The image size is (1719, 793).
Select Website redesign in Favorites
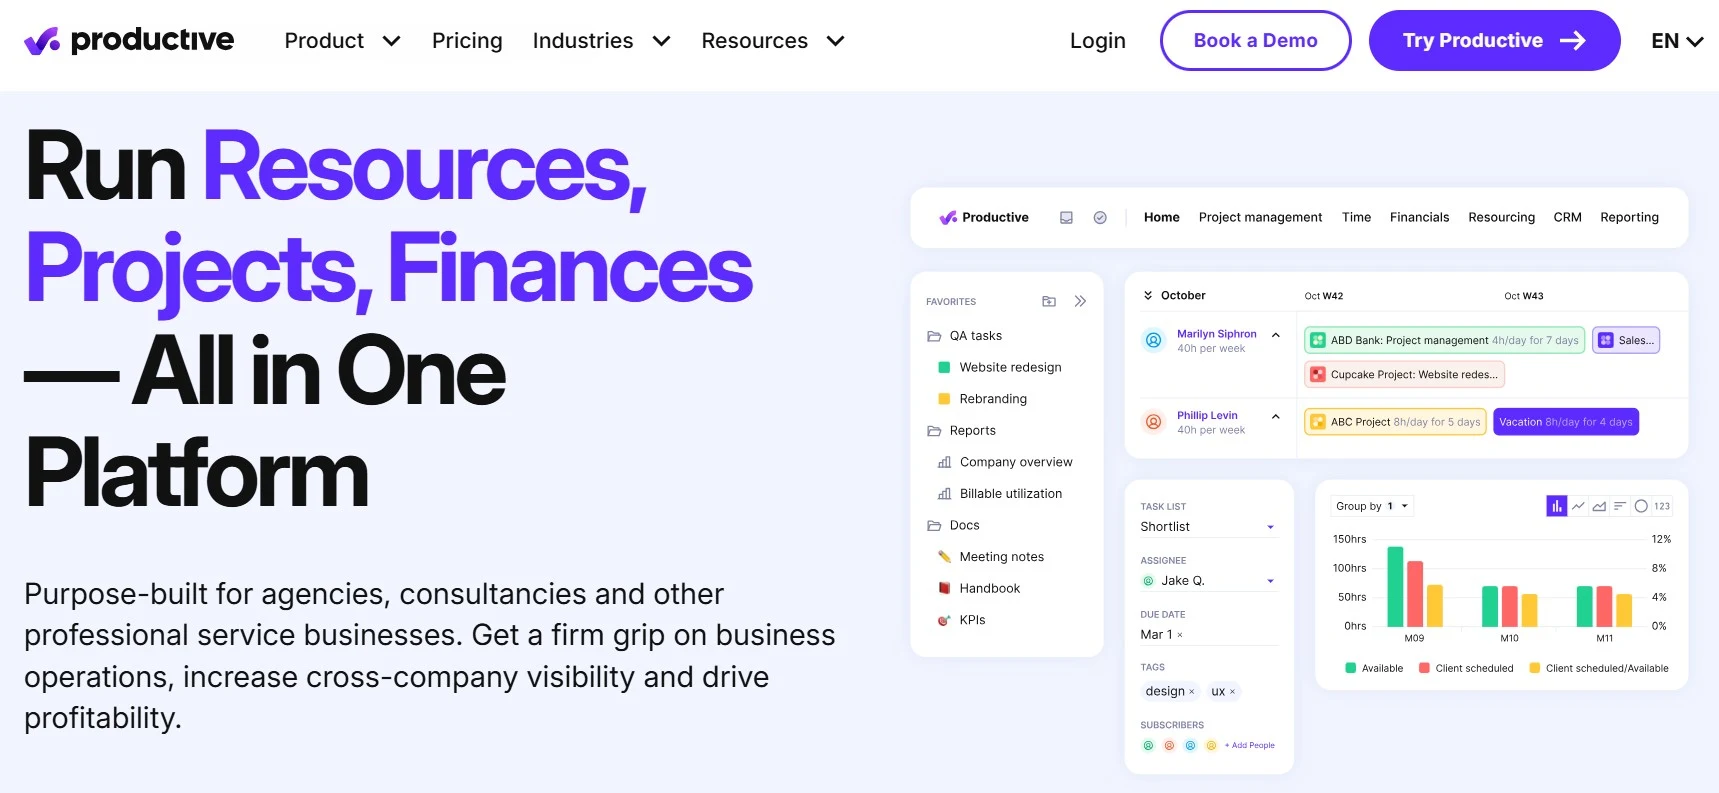pyautogui.click(x=1010, y=368)
